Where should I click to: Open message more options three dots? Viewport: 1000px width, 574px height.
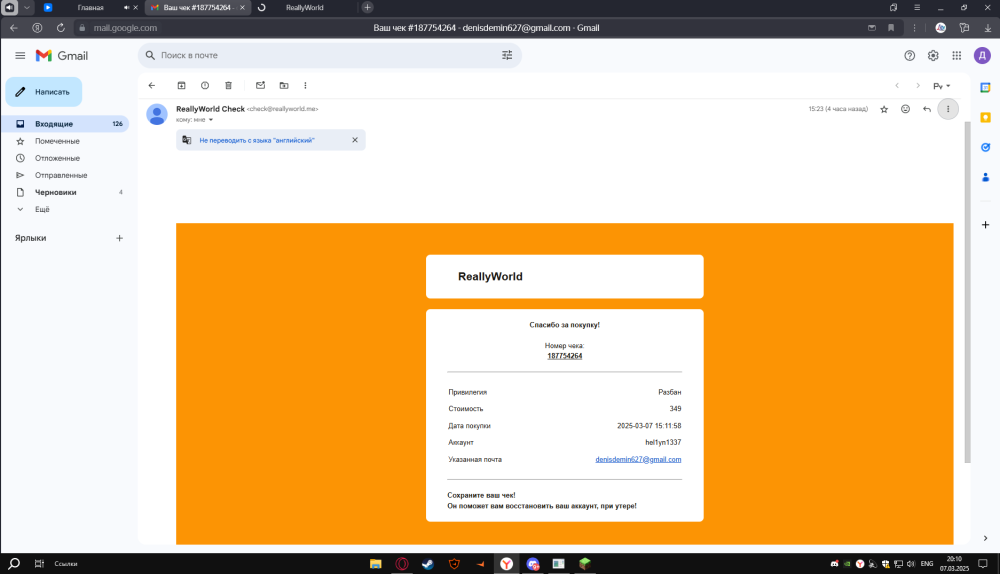click(948, 109)
